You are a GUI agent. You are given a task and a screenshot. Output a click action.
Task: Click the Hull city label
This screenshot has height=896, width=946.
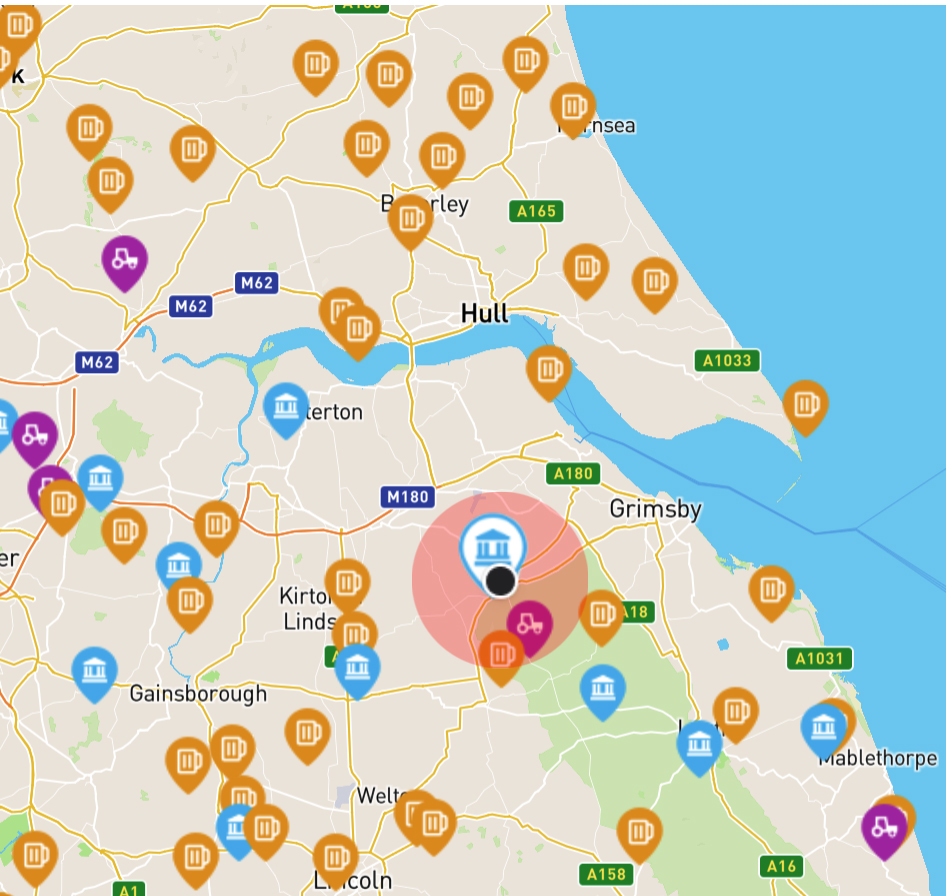click(x=484, y=314)
